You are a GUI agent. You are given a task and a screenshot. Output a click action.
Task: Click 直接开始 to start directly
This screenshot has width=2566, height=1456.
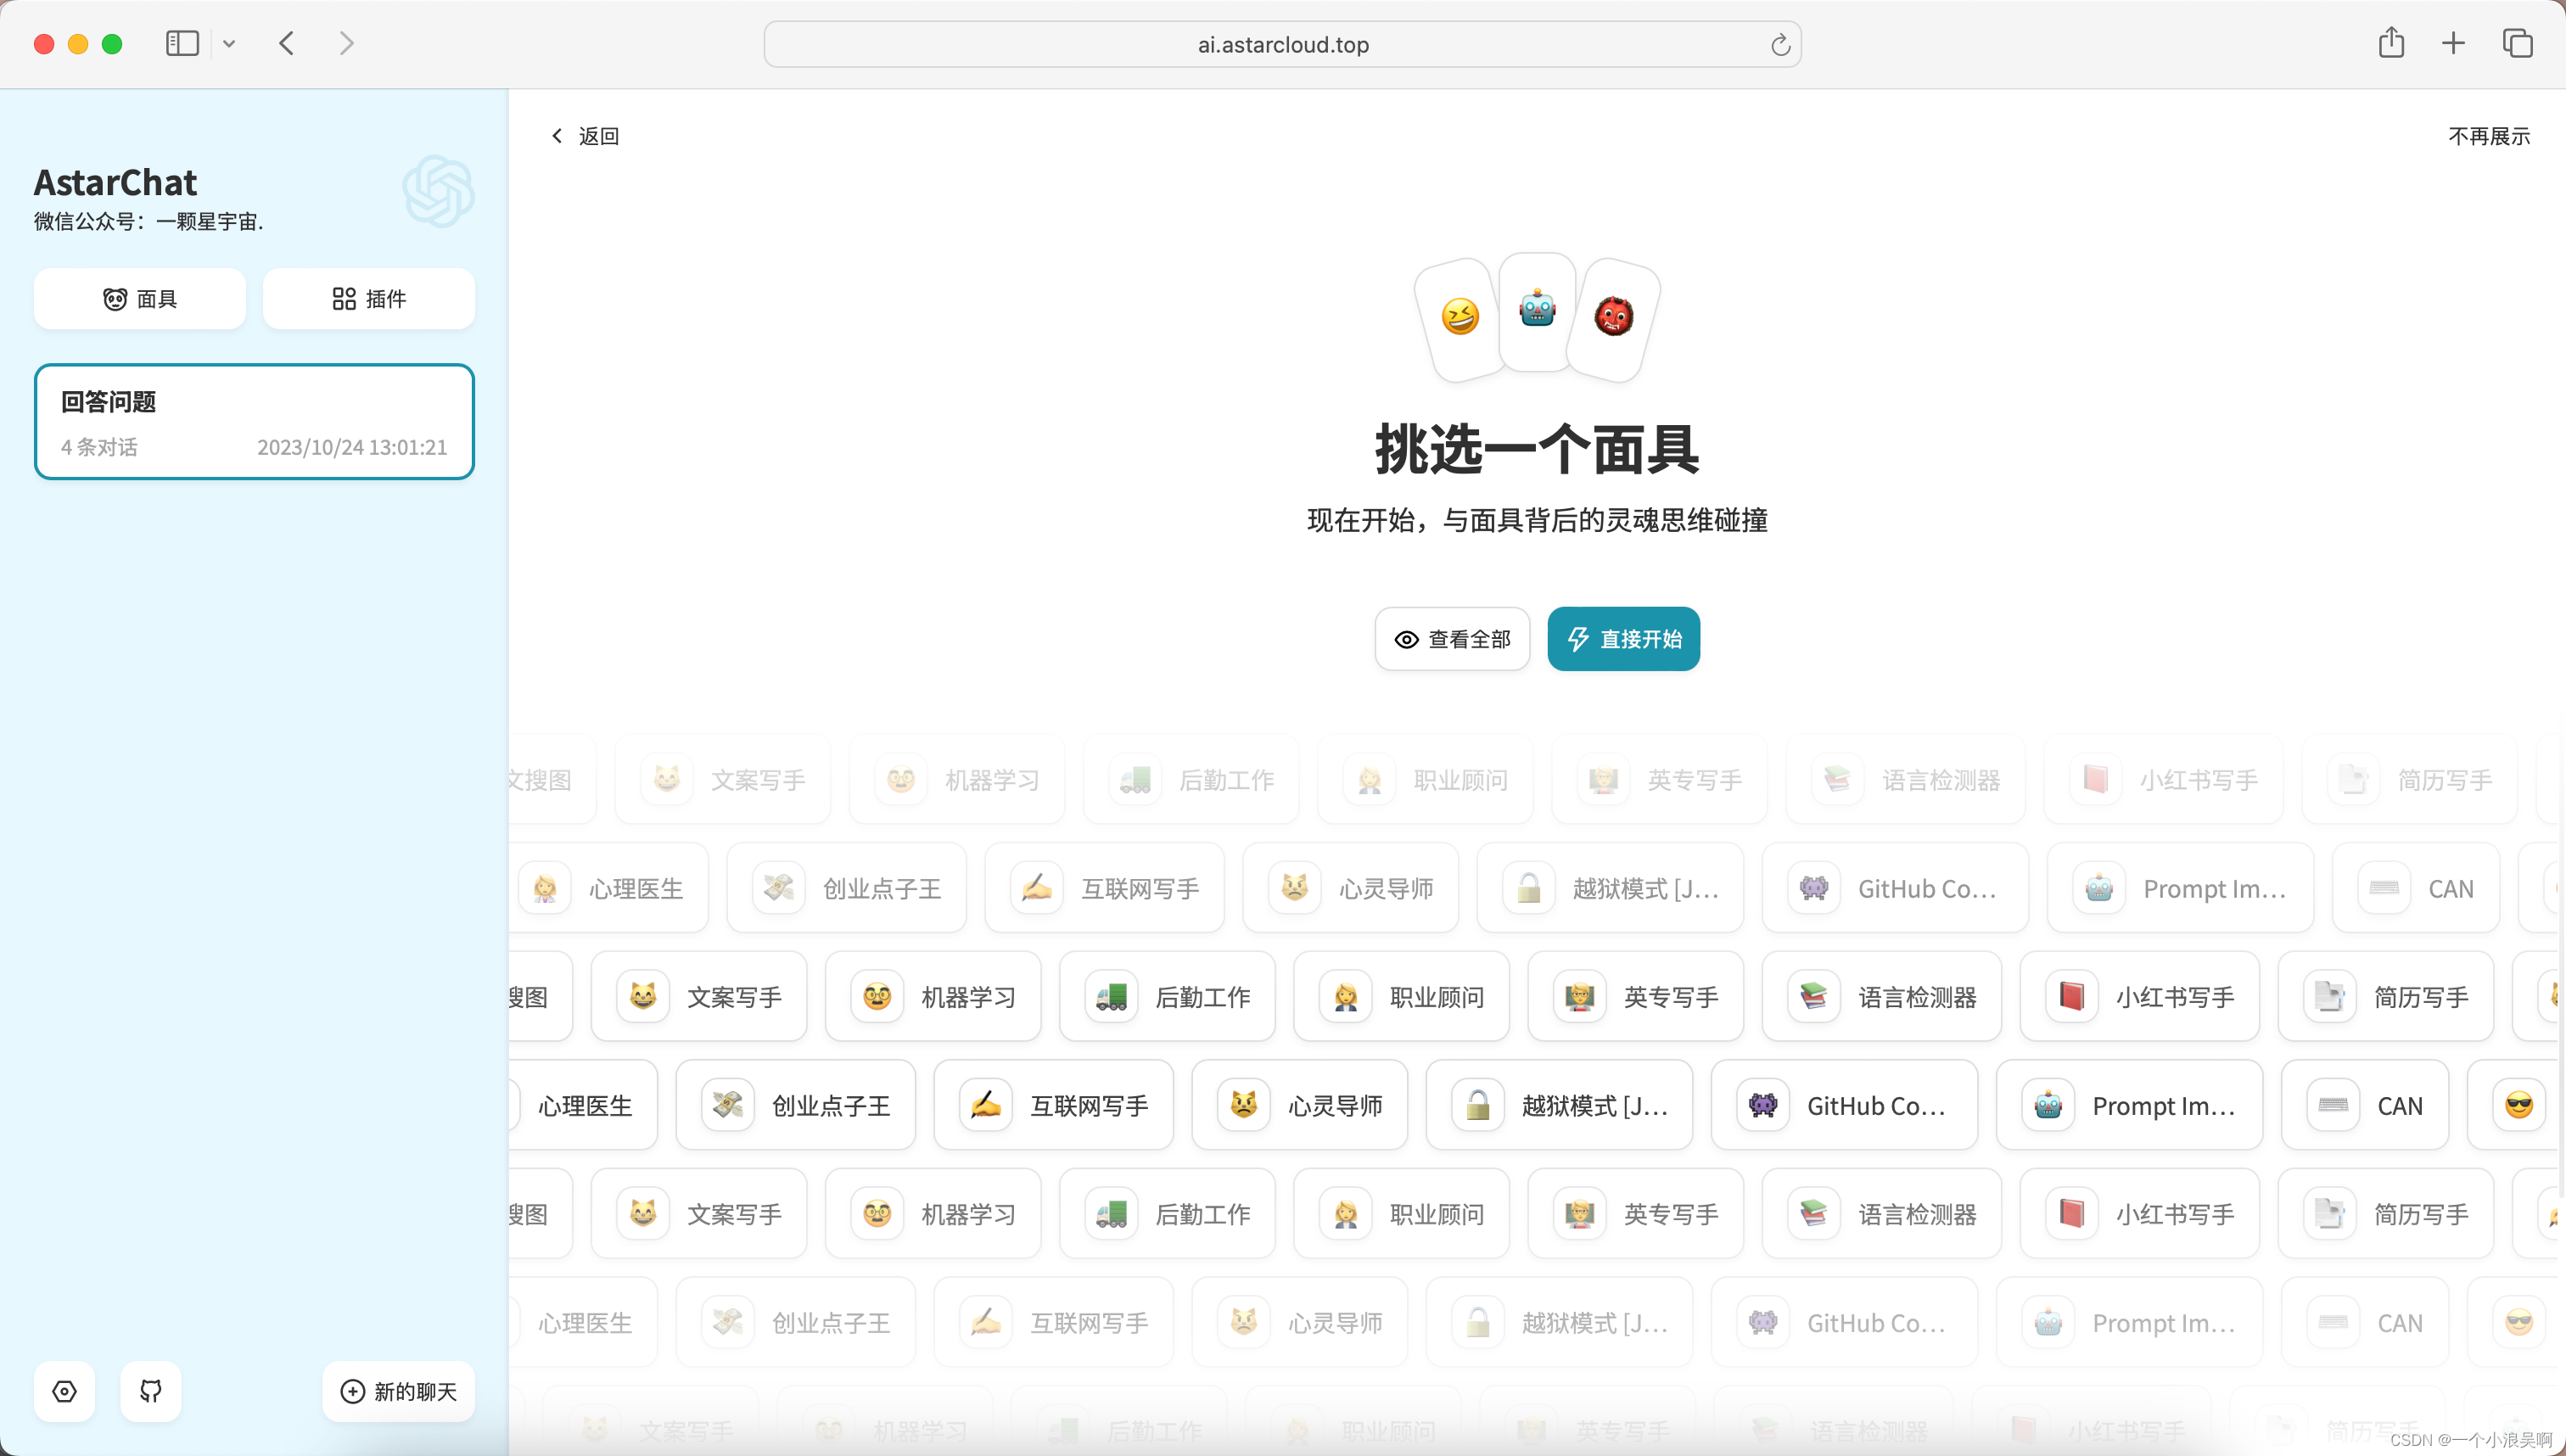click(1623, 638)
